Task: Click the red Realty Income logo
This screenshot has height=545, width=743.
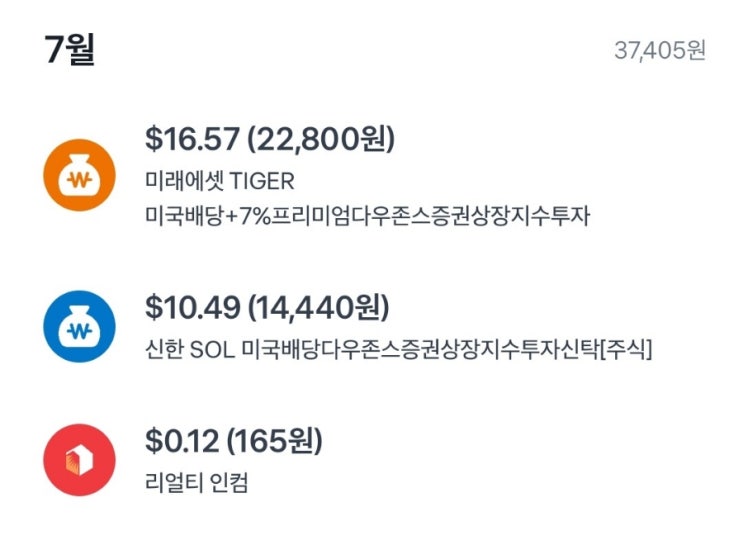Action: tap(79, 460)
